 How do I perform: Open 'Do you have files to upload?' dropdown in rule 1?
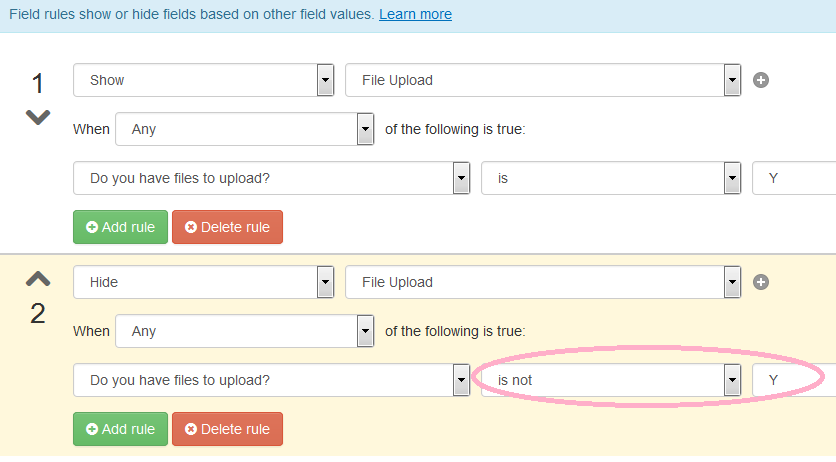pyautogui.click(x=272, y=178)
